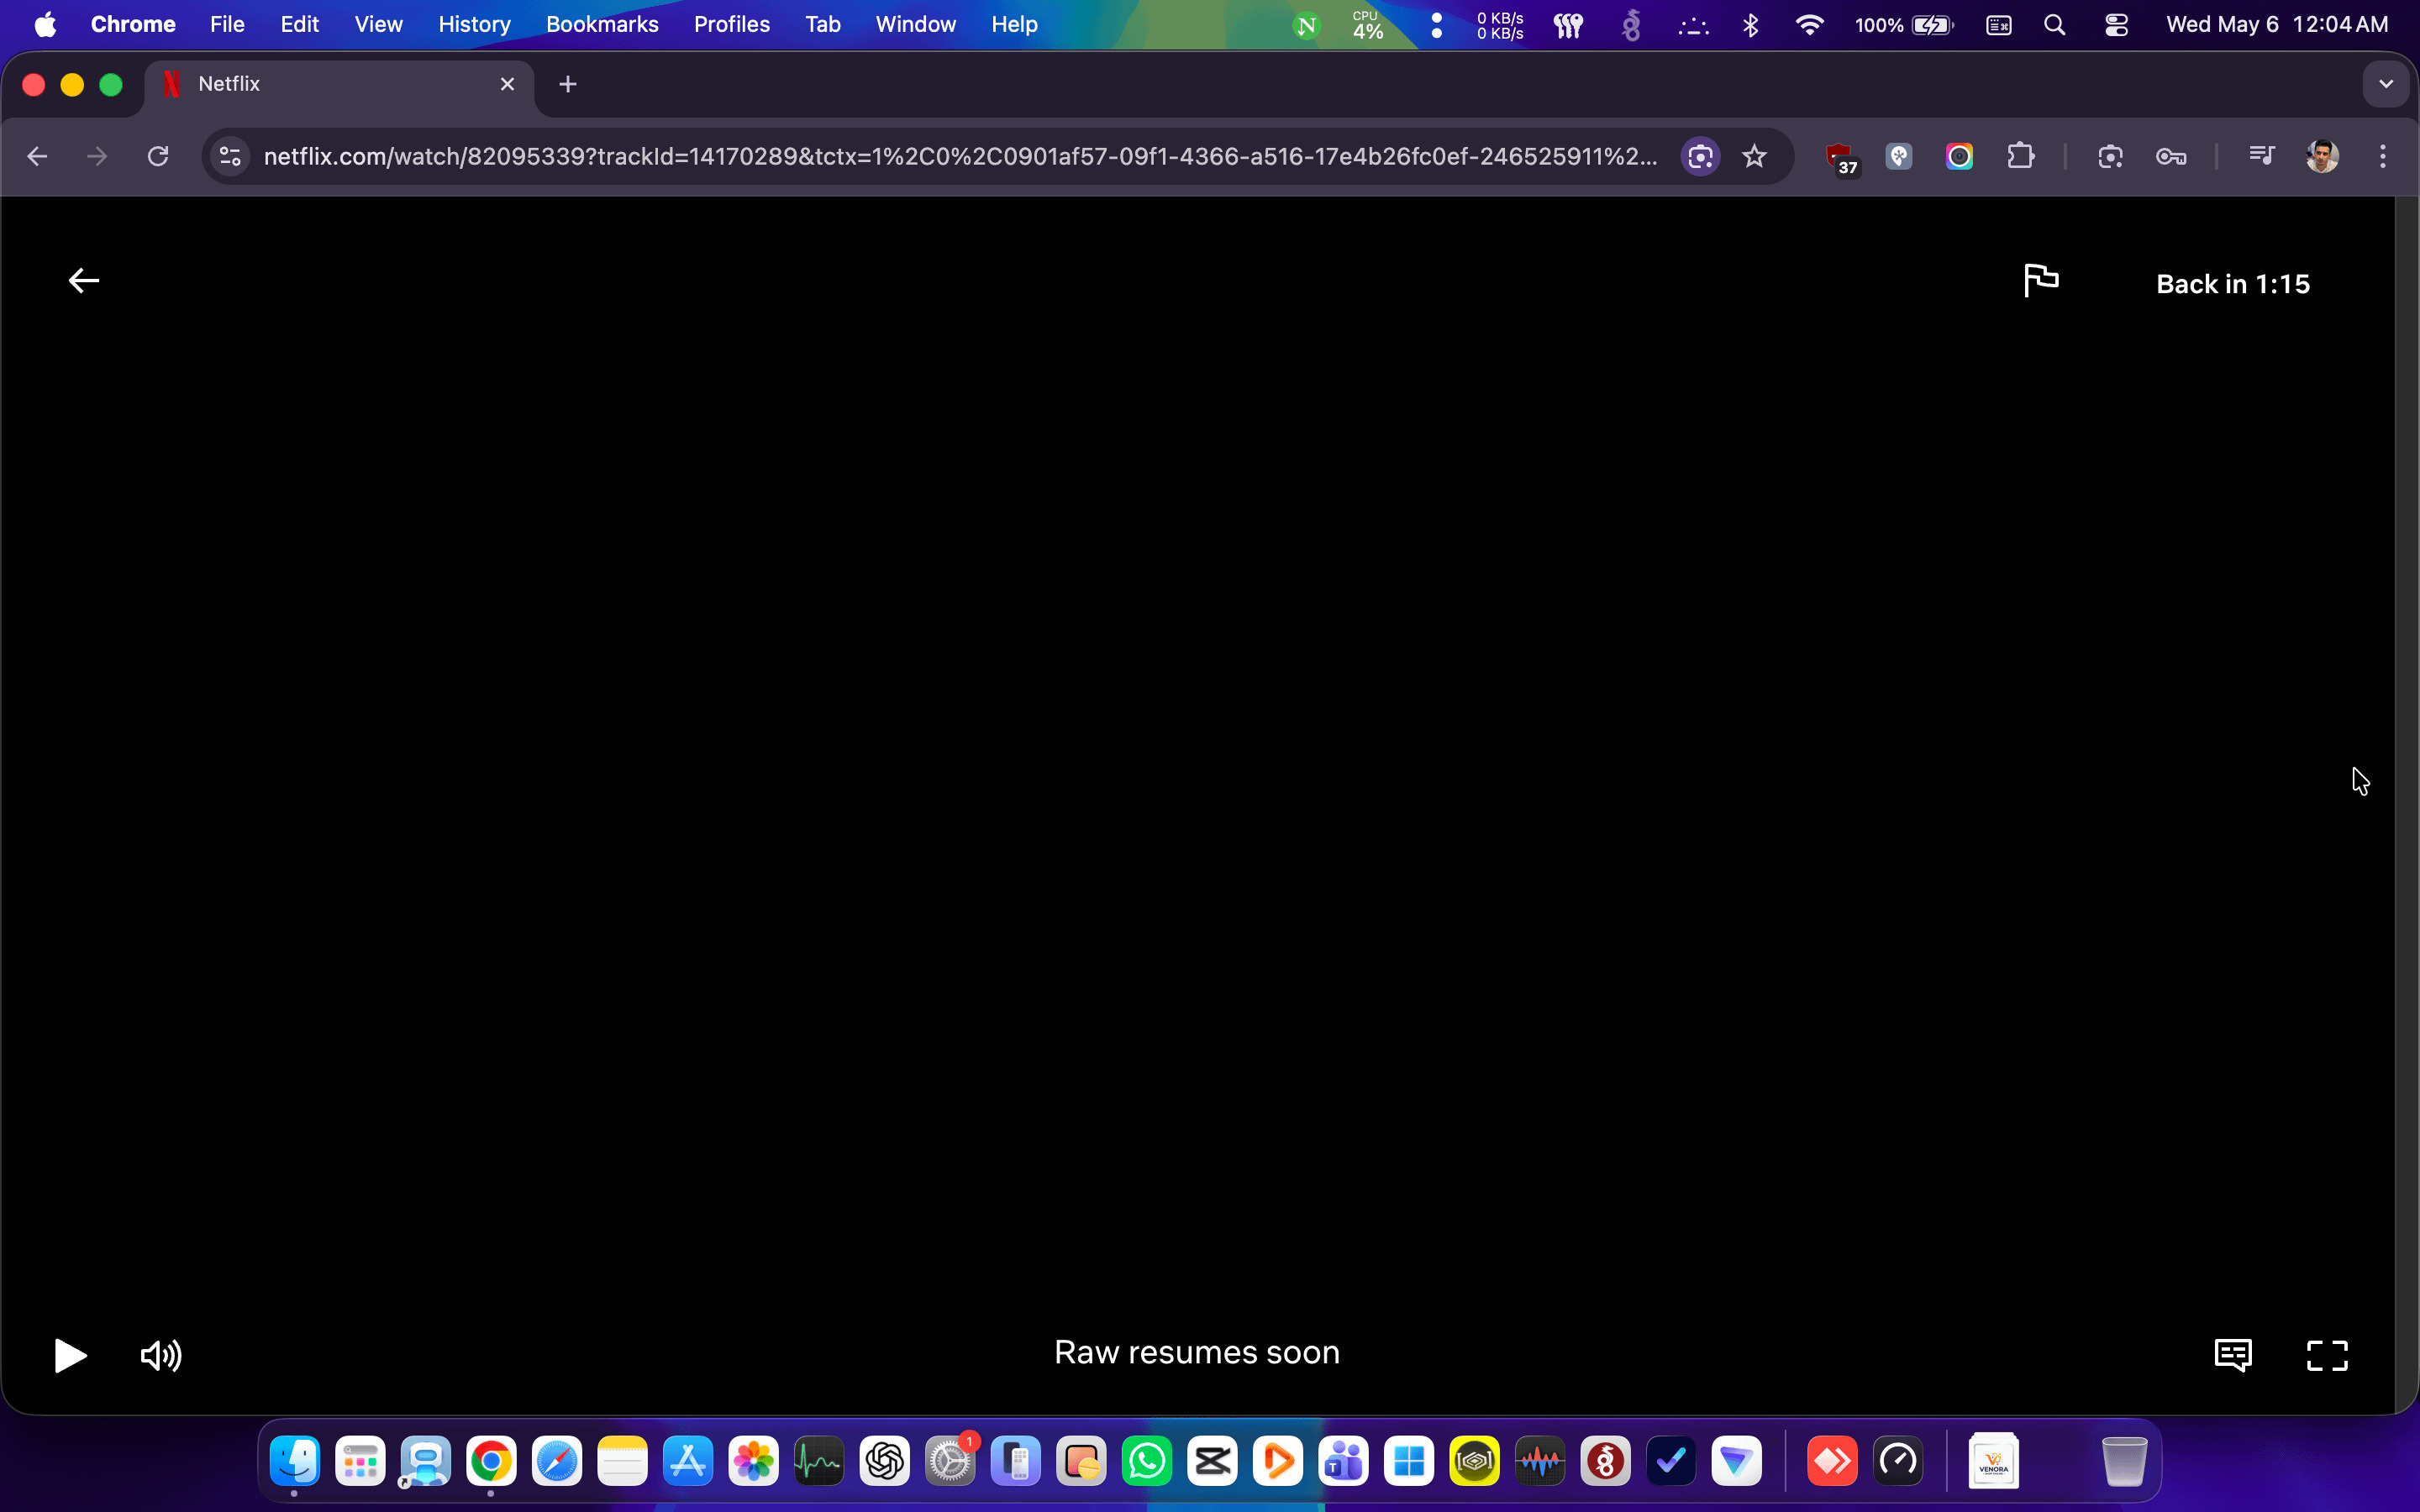This screenshot has height=1512, width=2420.
Task: Resume playback with the Netflix play button
Action: tap(70, 1355)
